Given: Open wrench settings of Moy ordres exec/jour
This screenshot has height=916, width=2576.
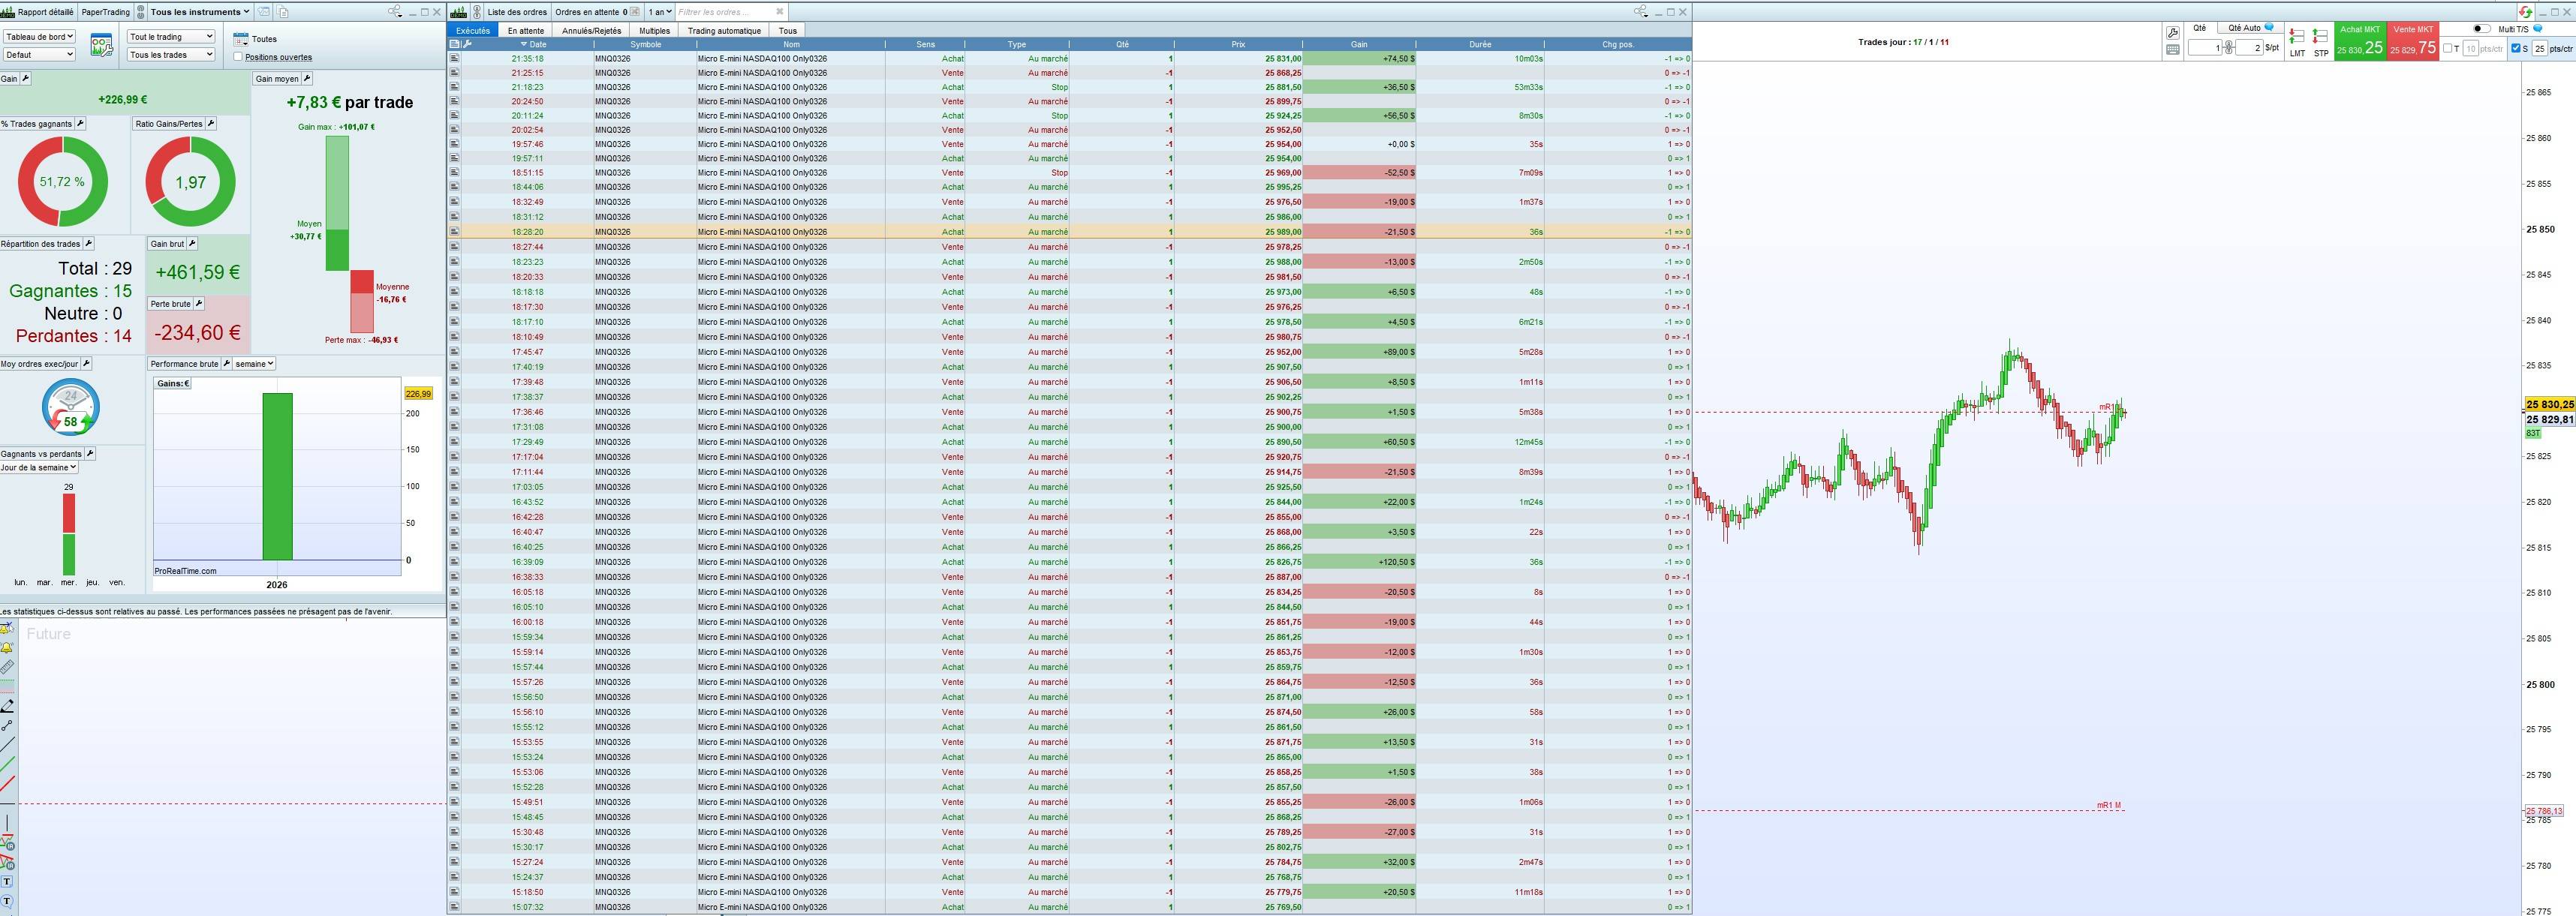Looking at the screenshot, I should pos(86,363).
